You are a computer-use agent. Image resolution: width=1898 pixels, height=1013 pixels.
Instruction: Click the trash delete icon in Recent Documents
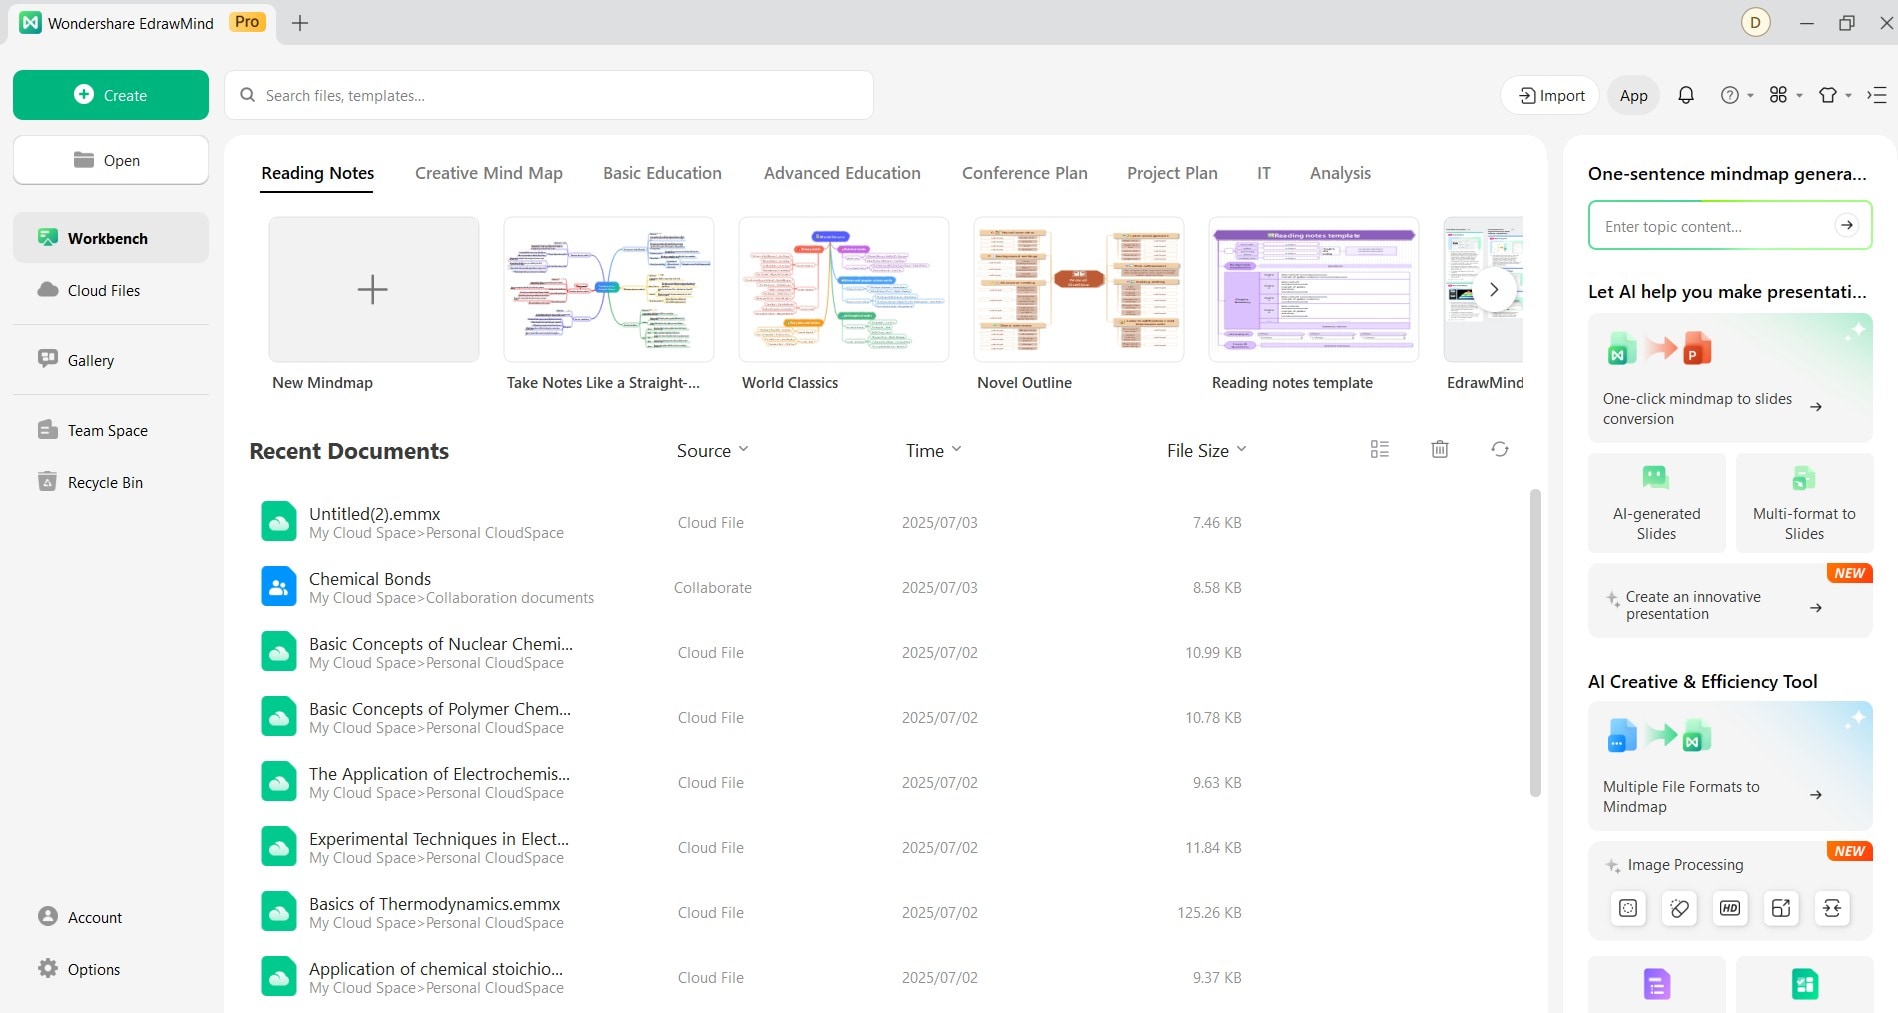point(1440,449)
